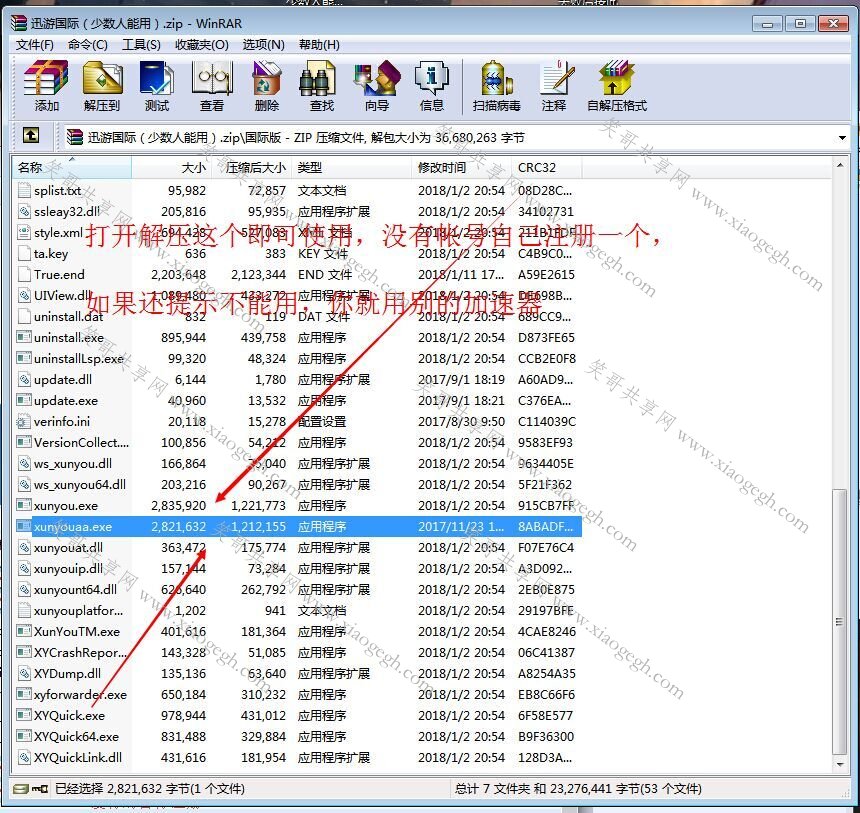Sort by Modified (修改时间) column header

462,167
